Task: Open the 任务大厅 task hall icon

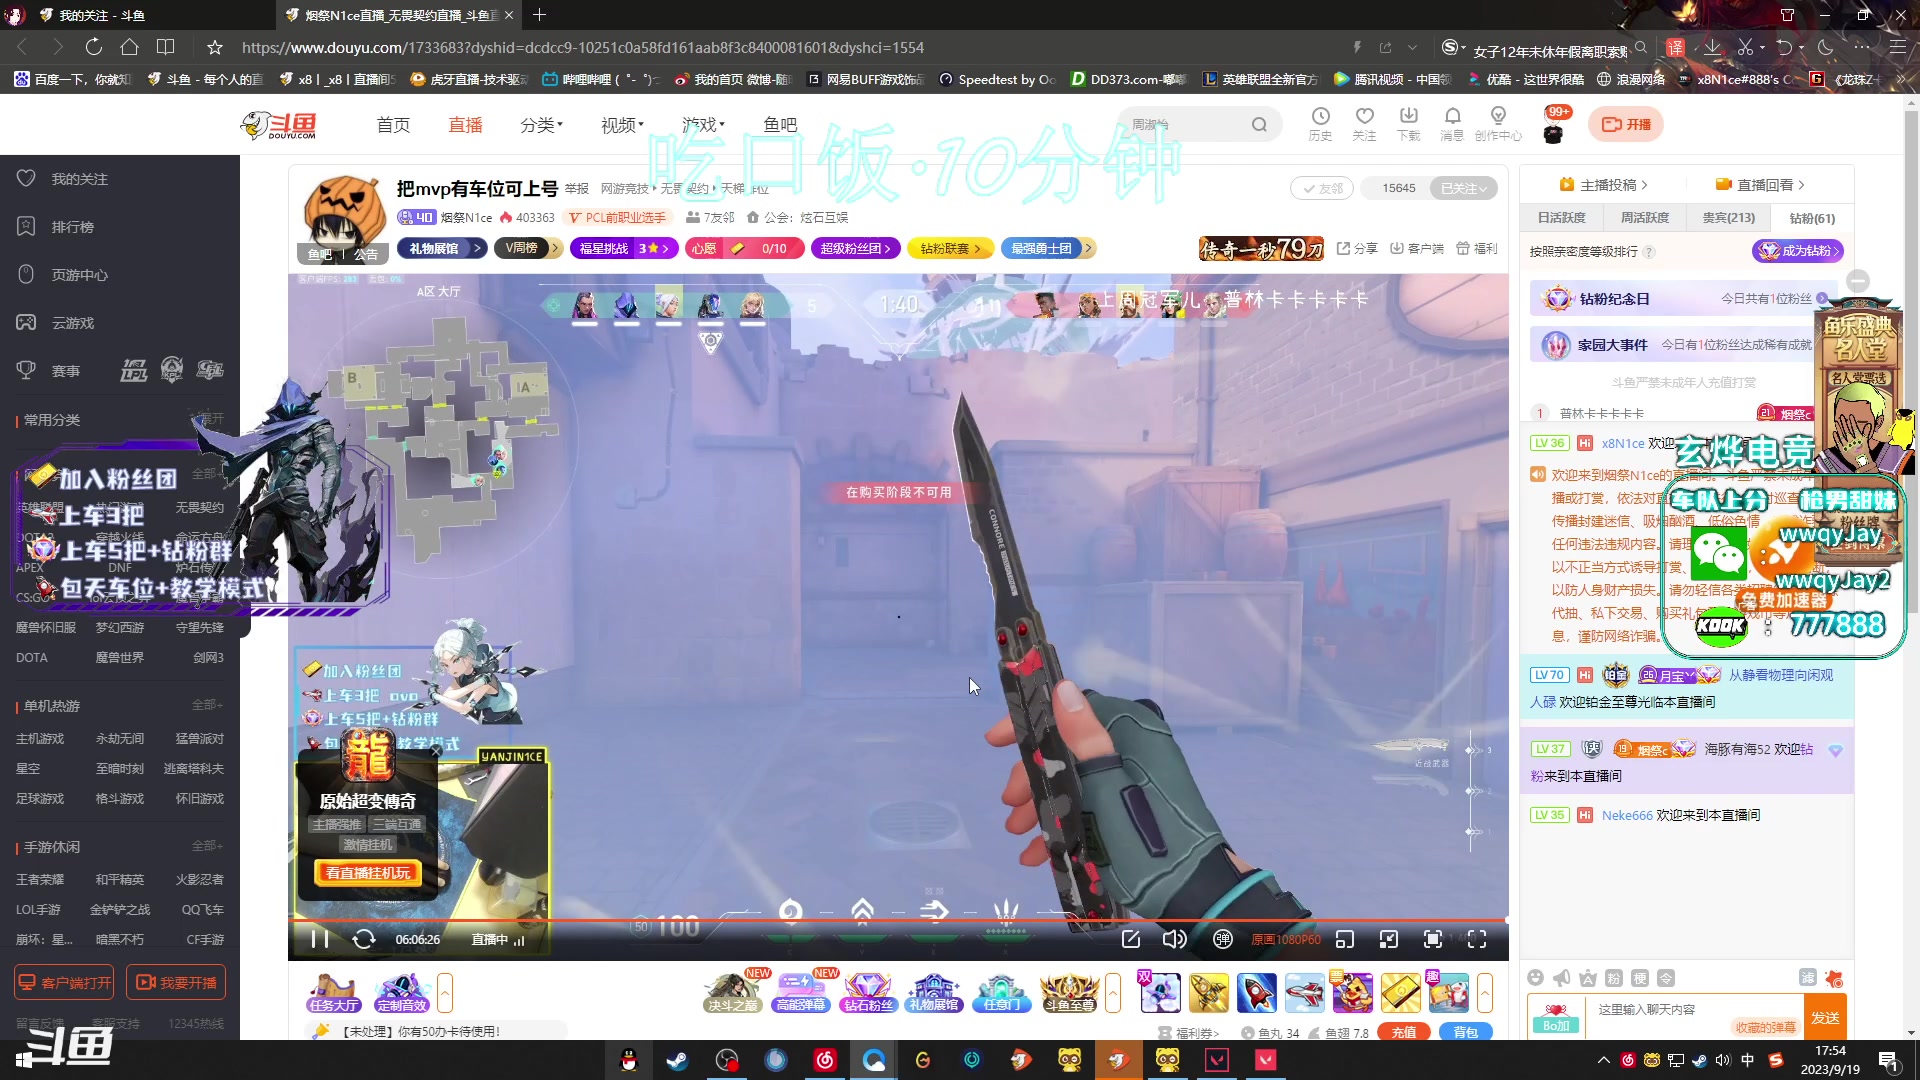Action: click(334, 993)
